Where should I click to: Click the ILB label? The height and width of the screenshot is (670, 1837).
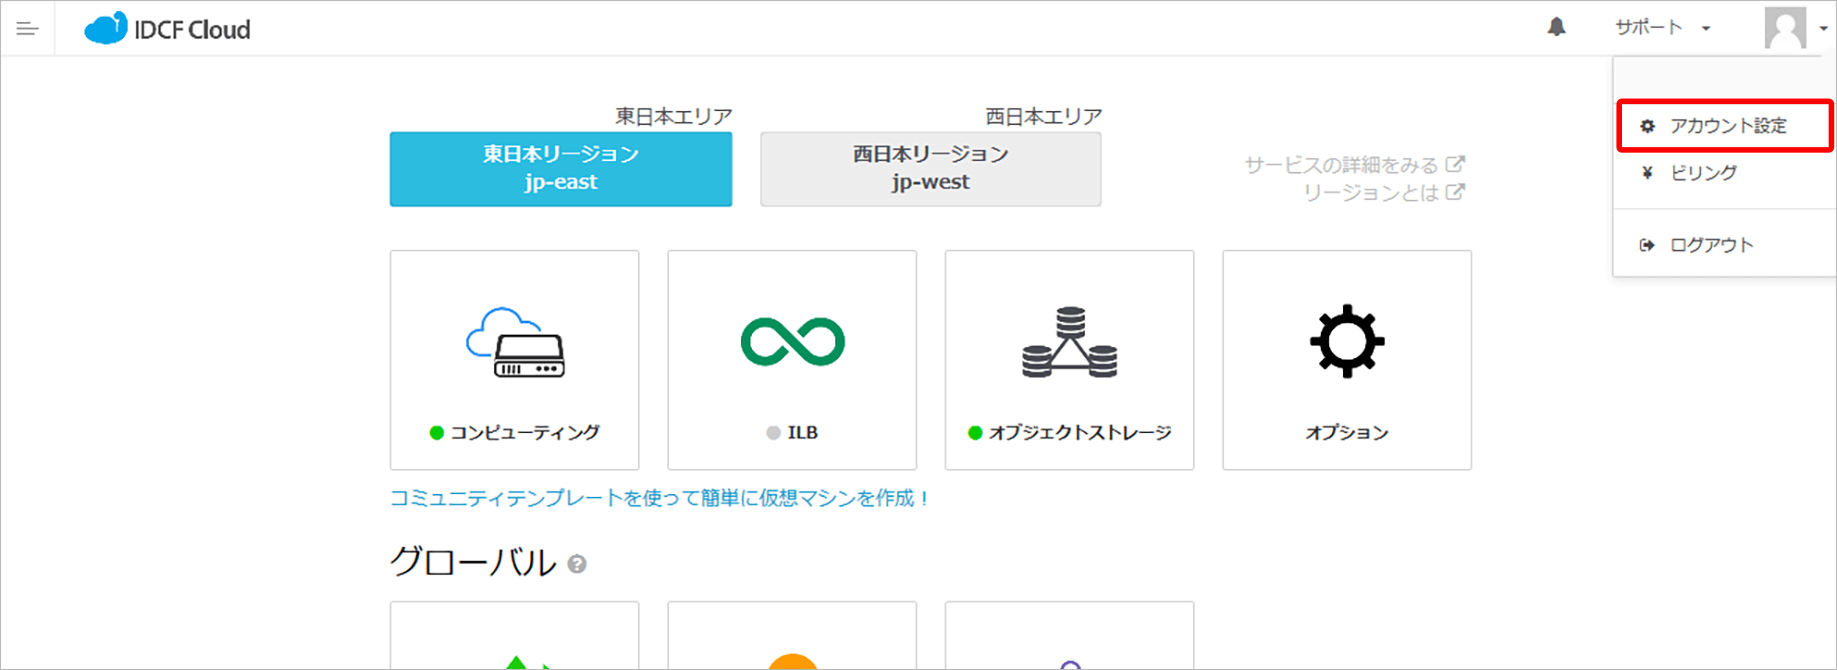(802, 433)
